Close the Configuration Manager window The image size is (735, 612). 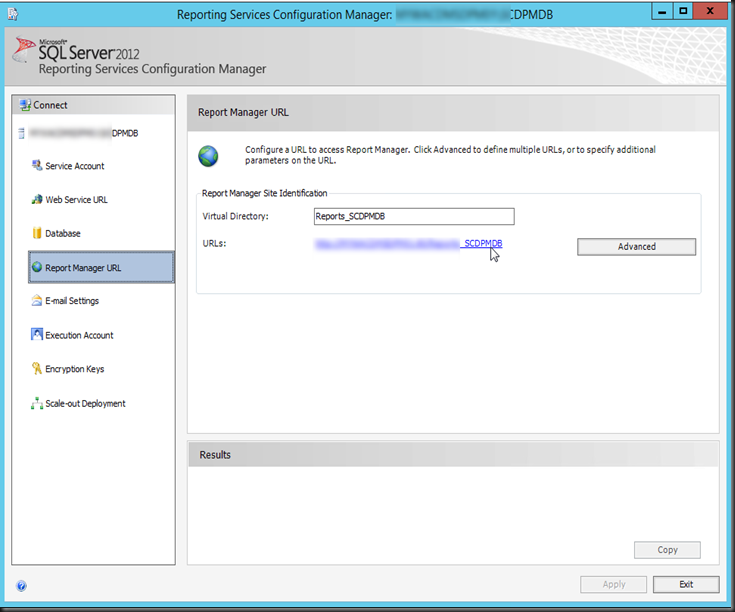(710, 11)
